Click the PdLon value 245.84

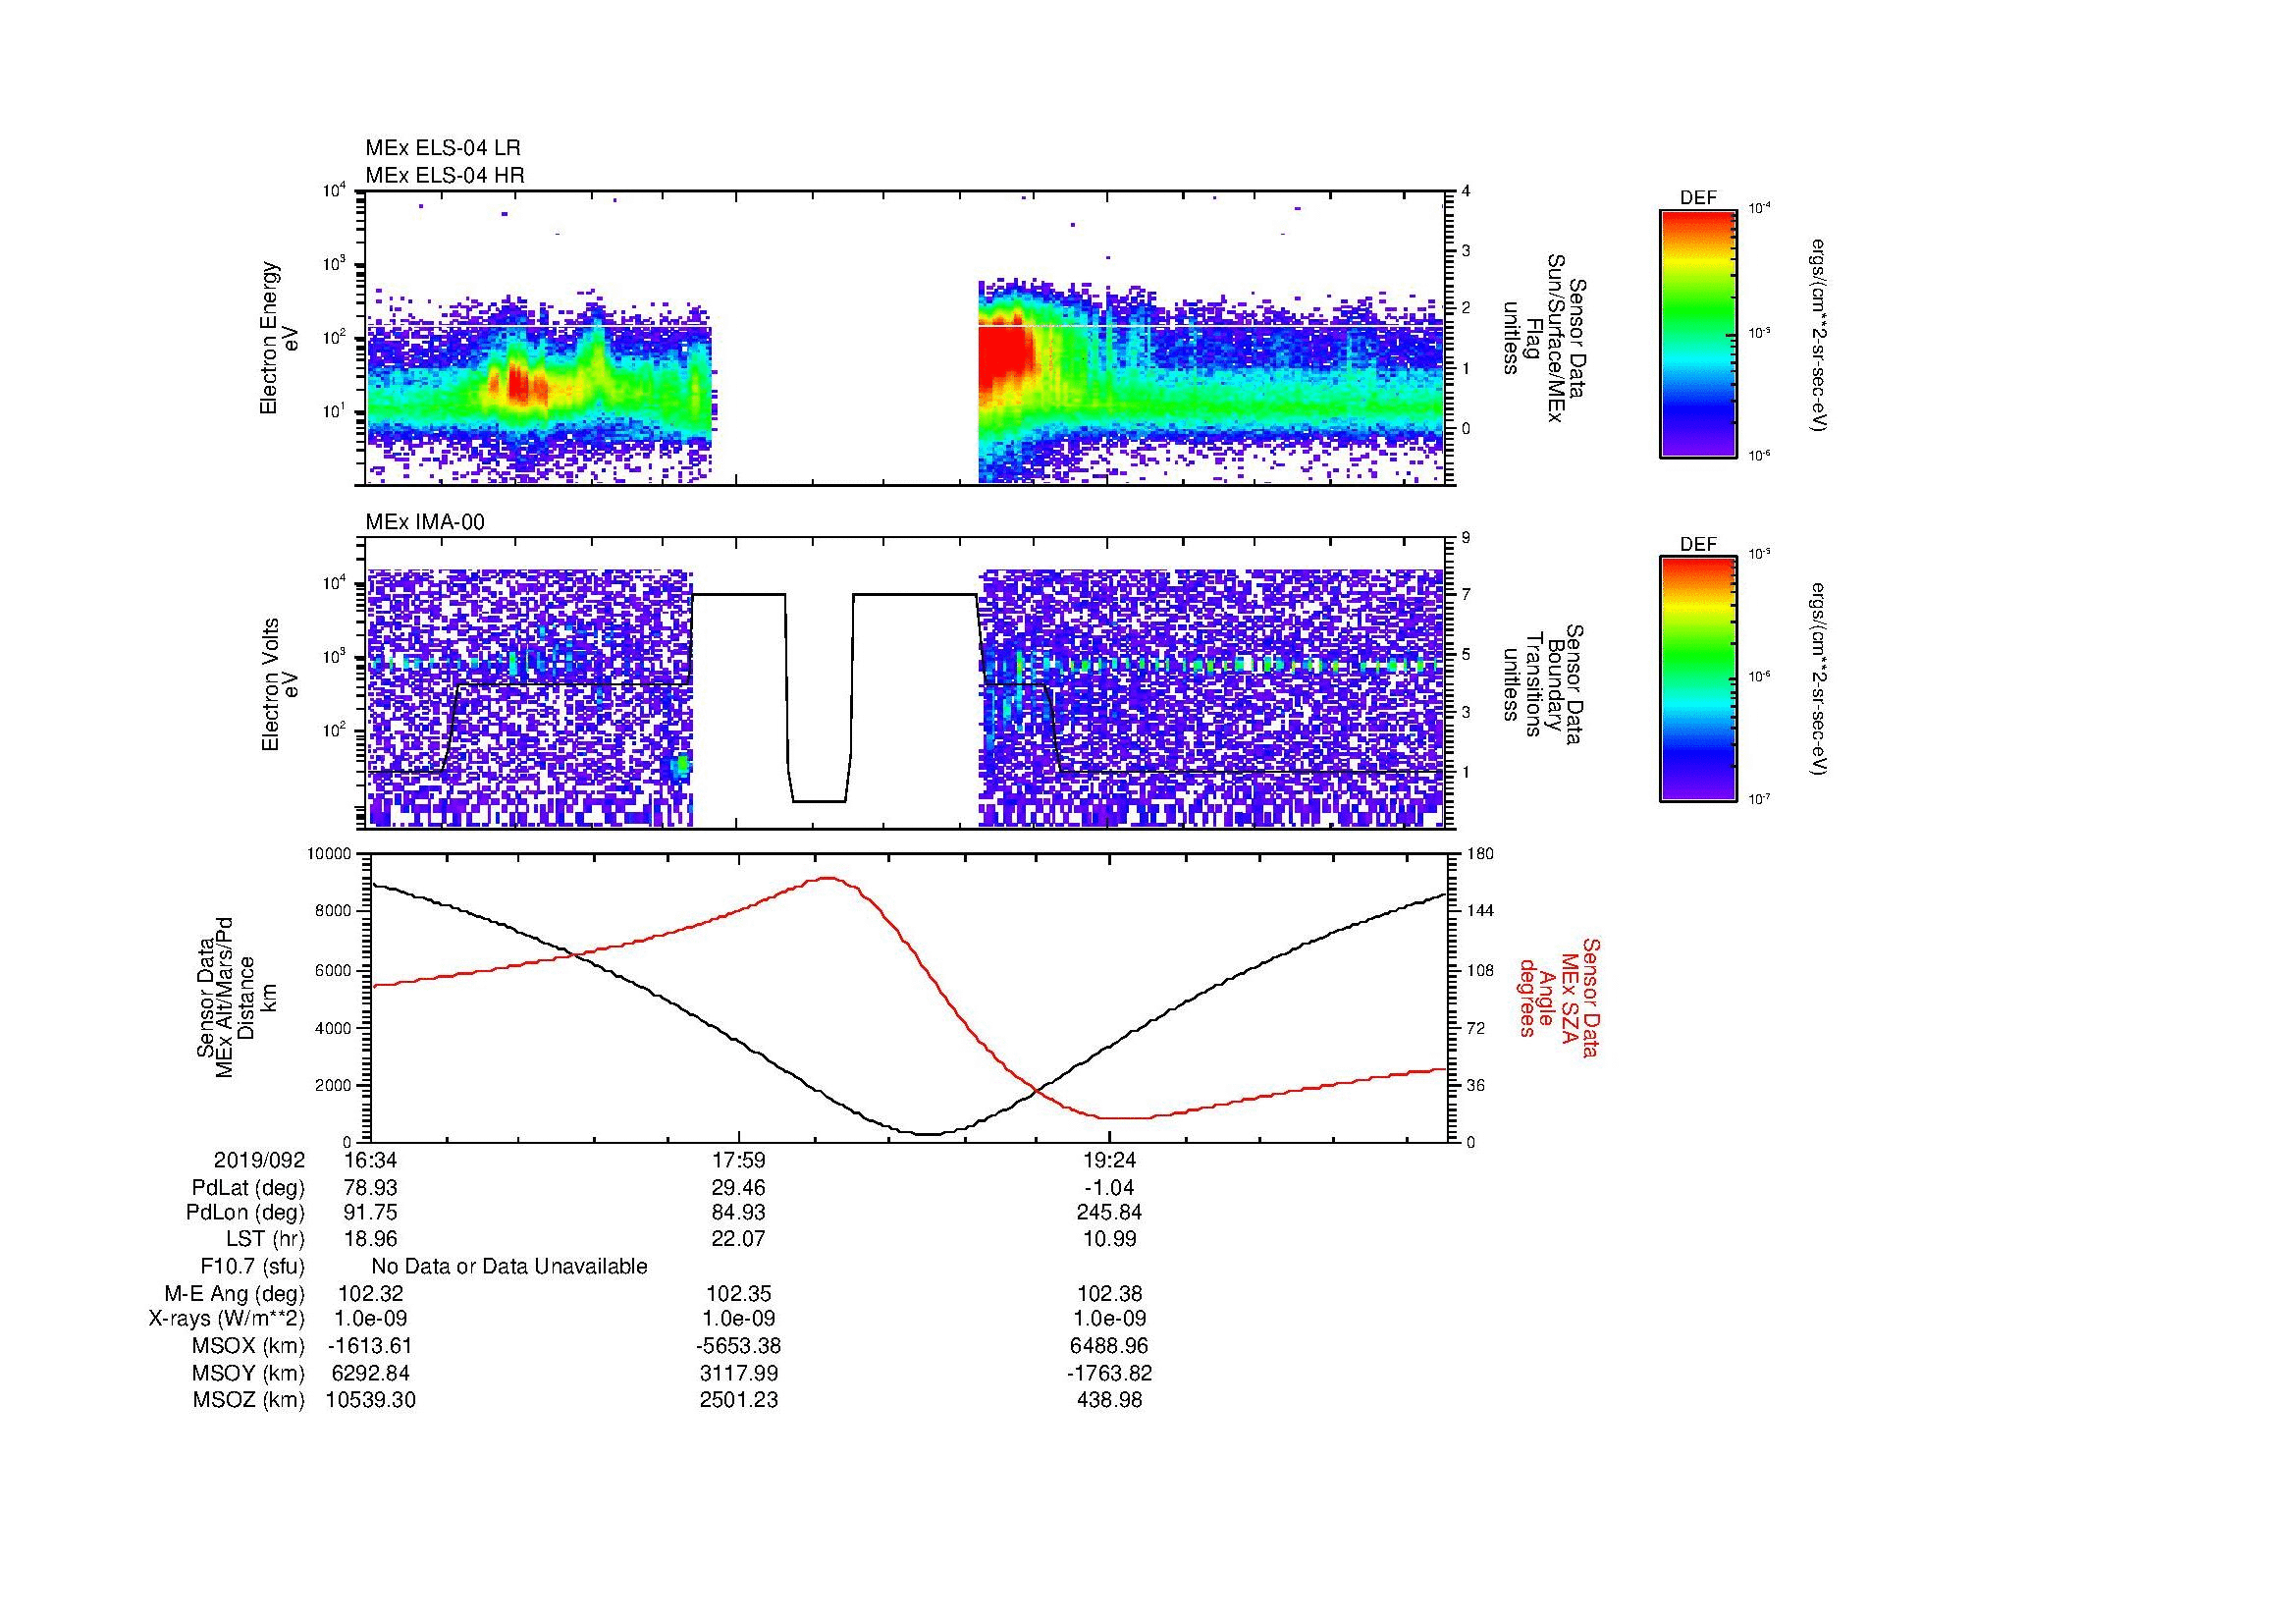(x=1109, y=1213)
